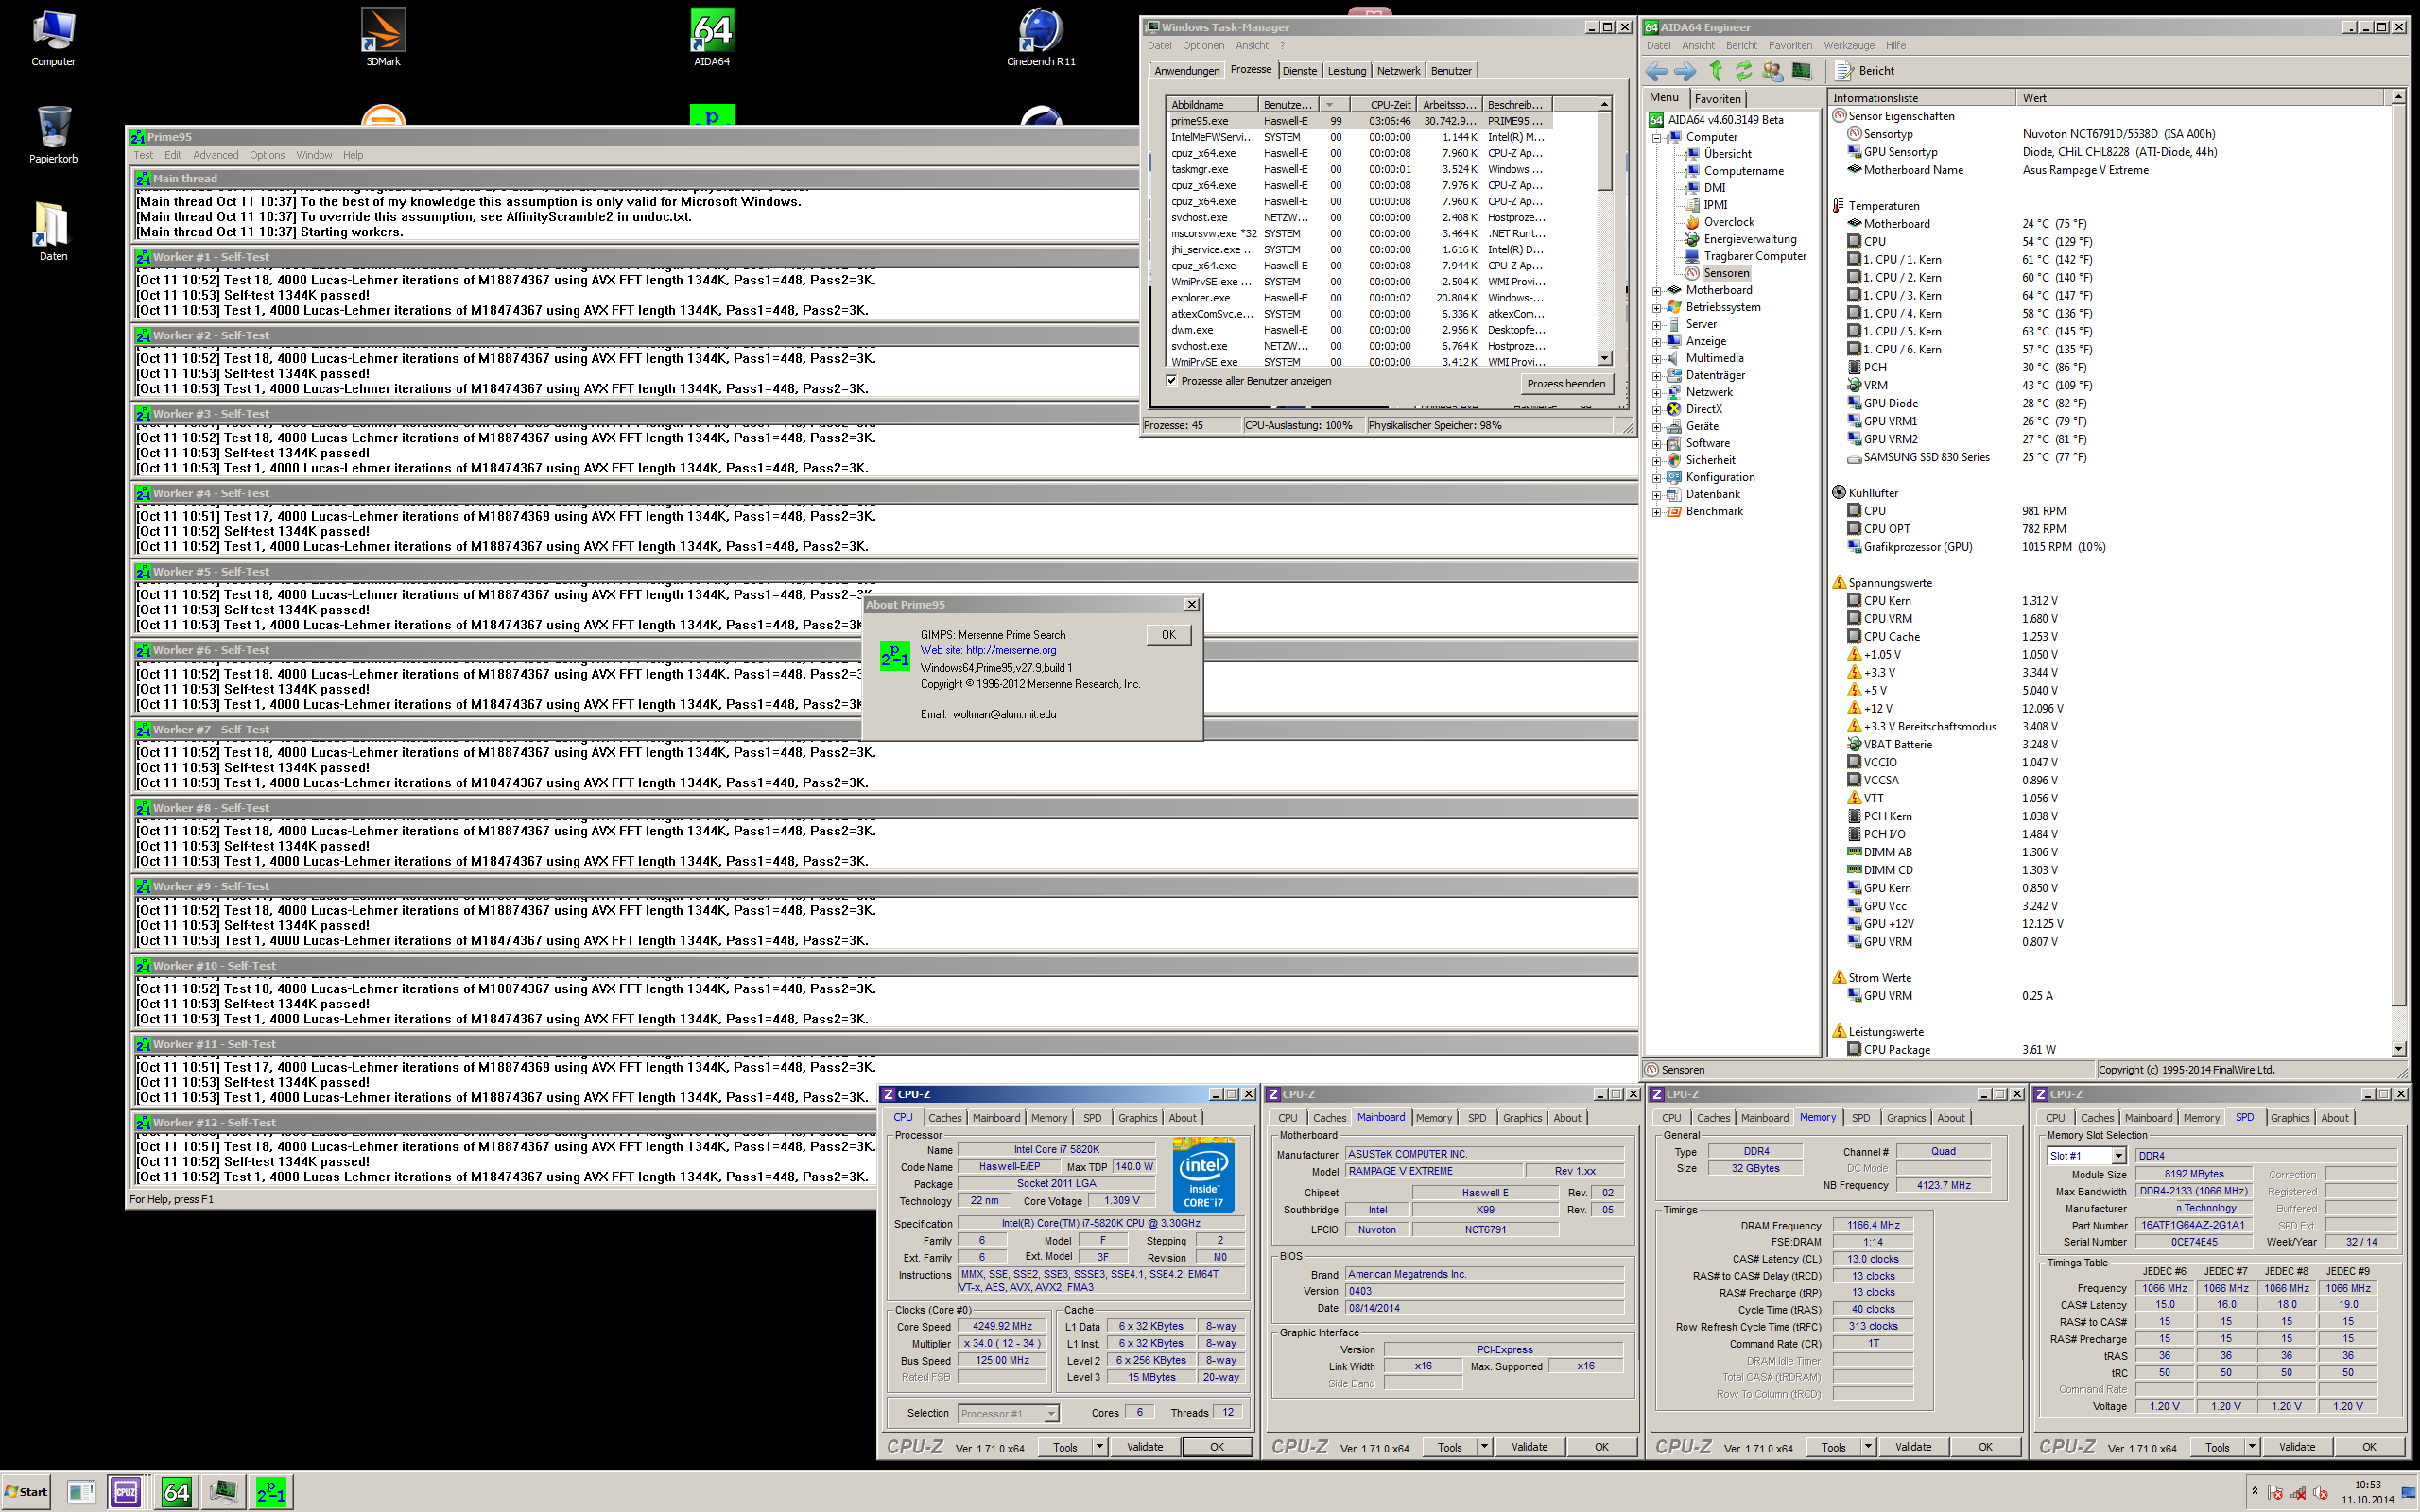The width and height of the screenshot is (2420, 1512).
Task: Open AIDA64 system stability monitor icon
Action: (1801, 71)
